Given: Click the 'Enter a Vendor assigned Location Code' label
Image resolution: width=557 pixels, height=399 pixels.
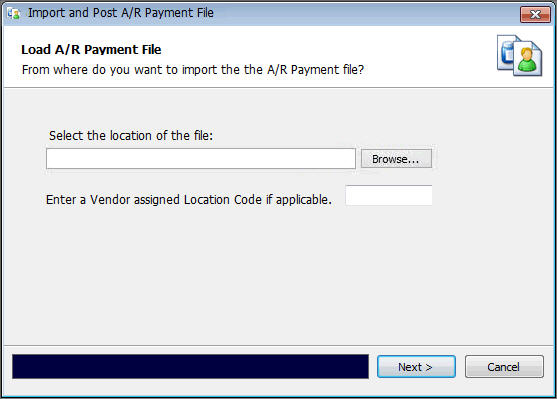Looking at the screenshot, I should pos(189,200).
